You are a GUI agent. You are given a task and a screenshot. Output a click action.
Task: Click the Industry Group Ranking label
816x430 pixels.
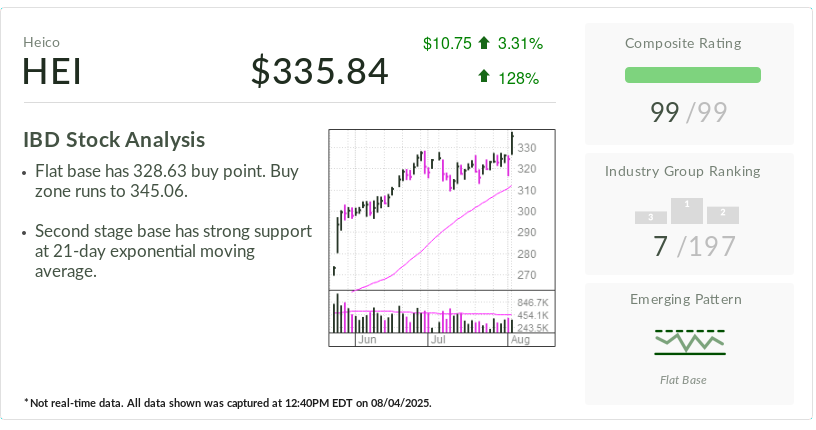click(682, 171)
